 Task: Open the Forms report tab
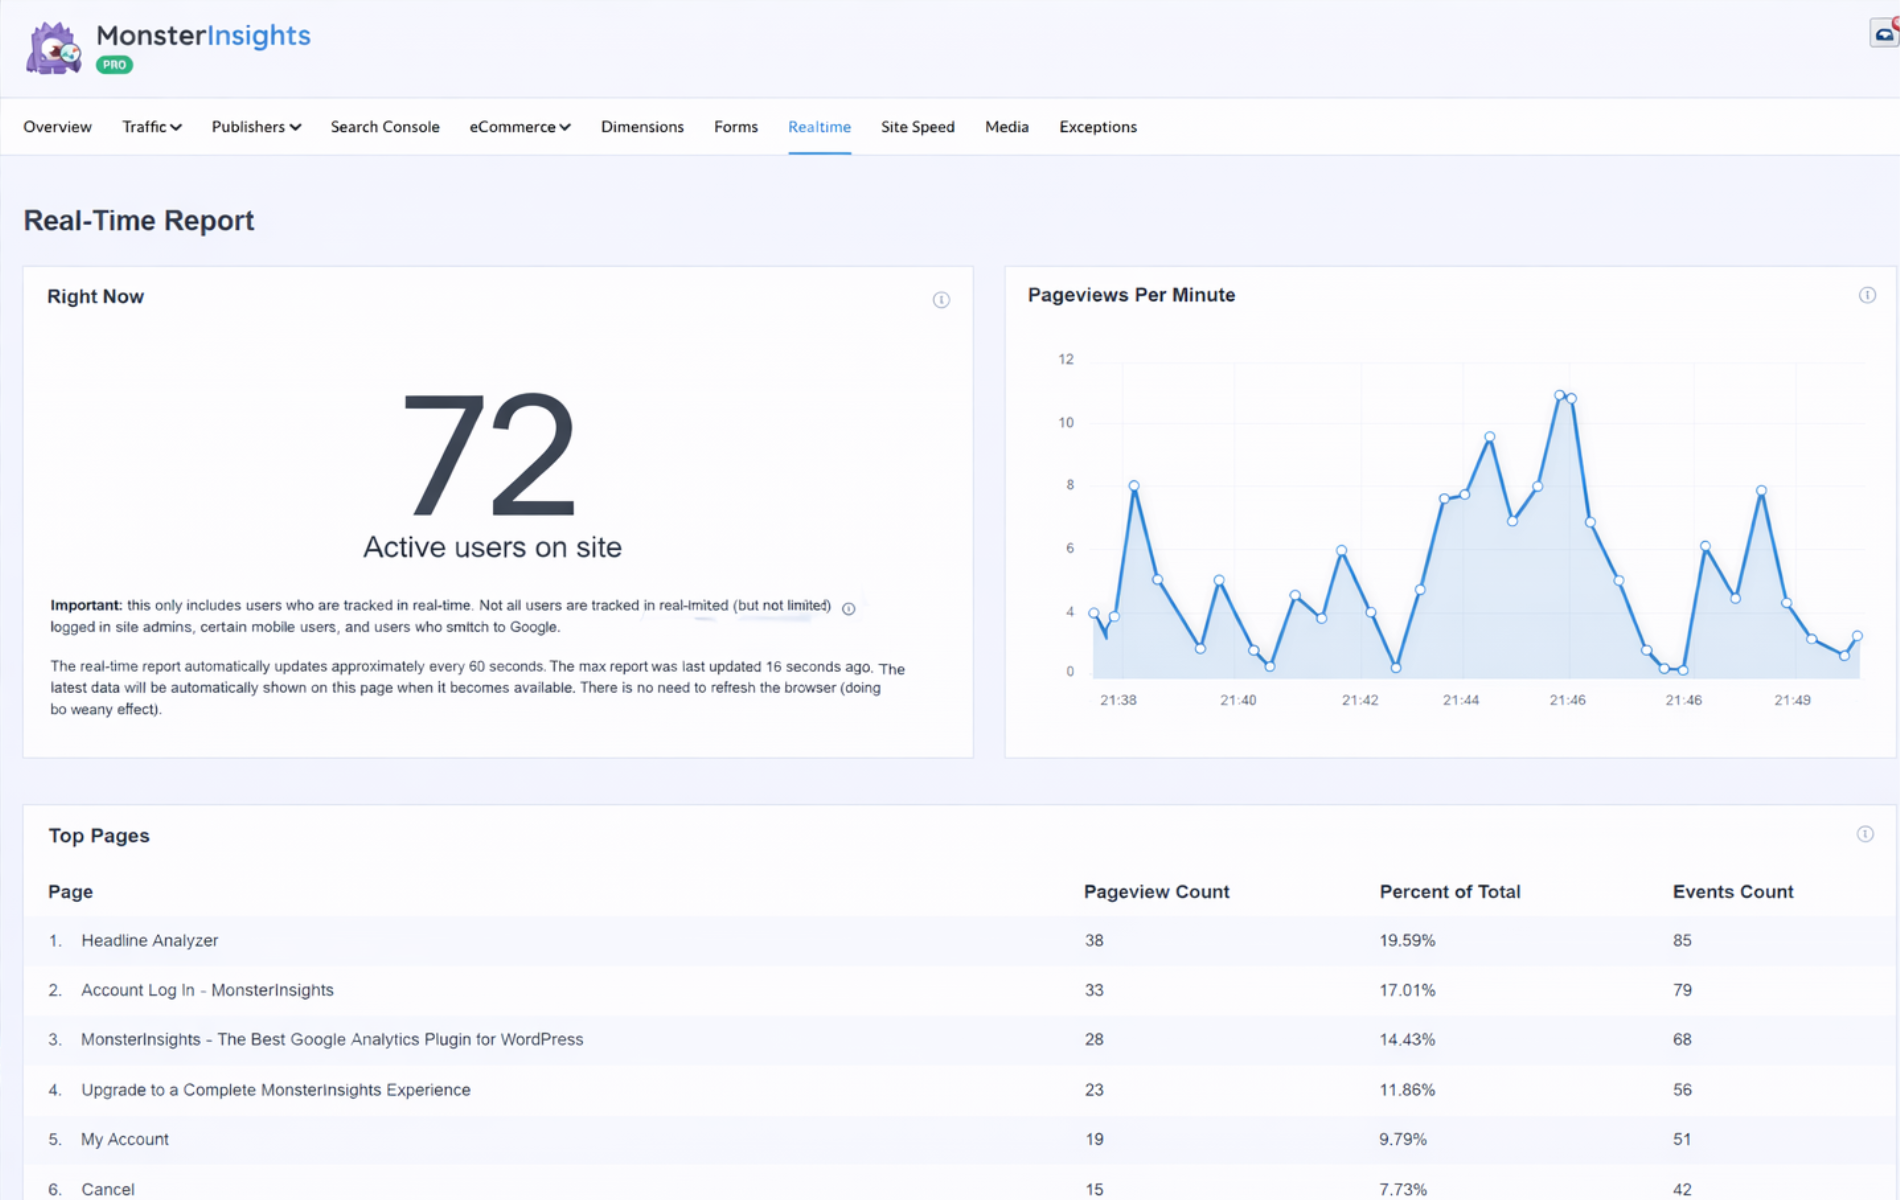point(735,127)
